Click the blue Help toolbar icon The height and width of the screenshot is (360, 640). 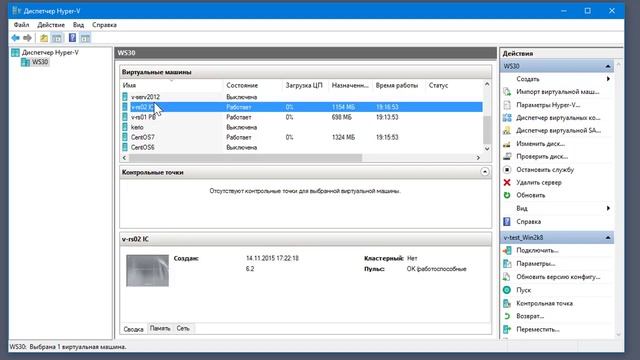tap(72, 38)
